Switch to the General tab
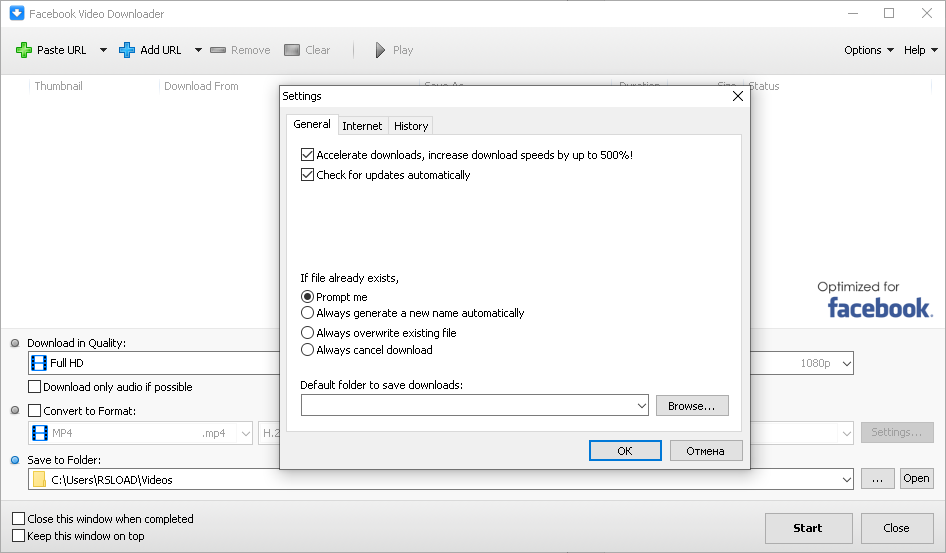 (x=312, y=124)
